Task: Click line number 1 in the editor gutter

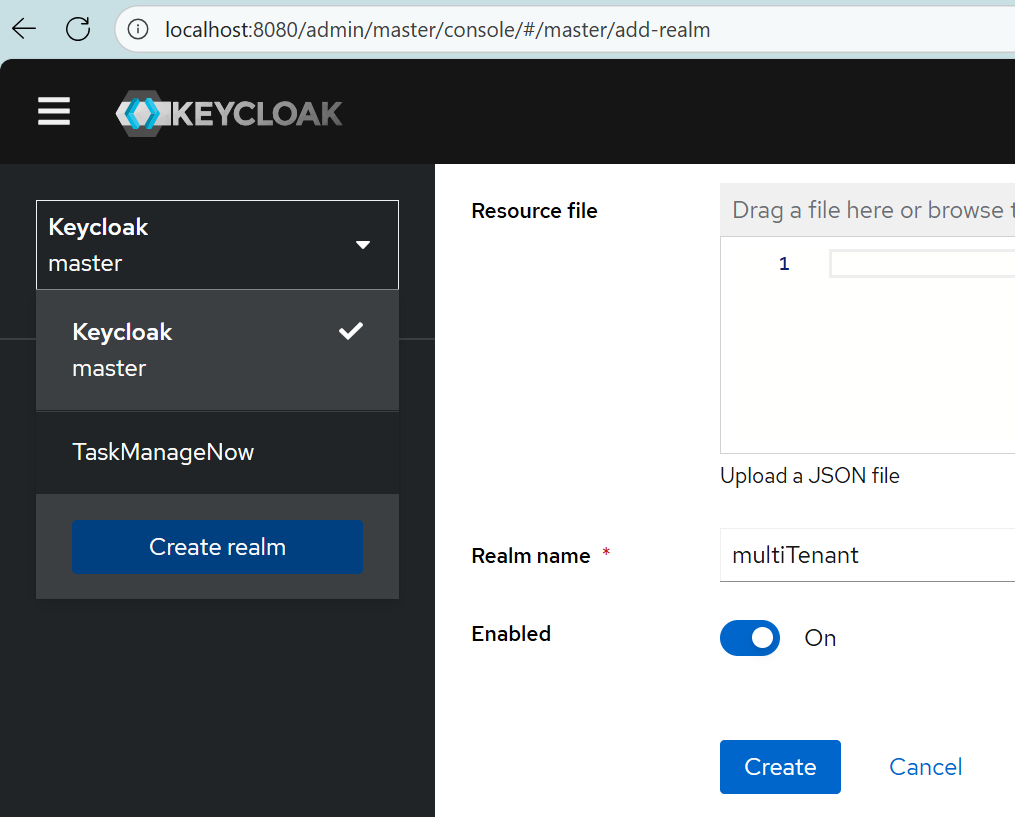Action: 784,264
